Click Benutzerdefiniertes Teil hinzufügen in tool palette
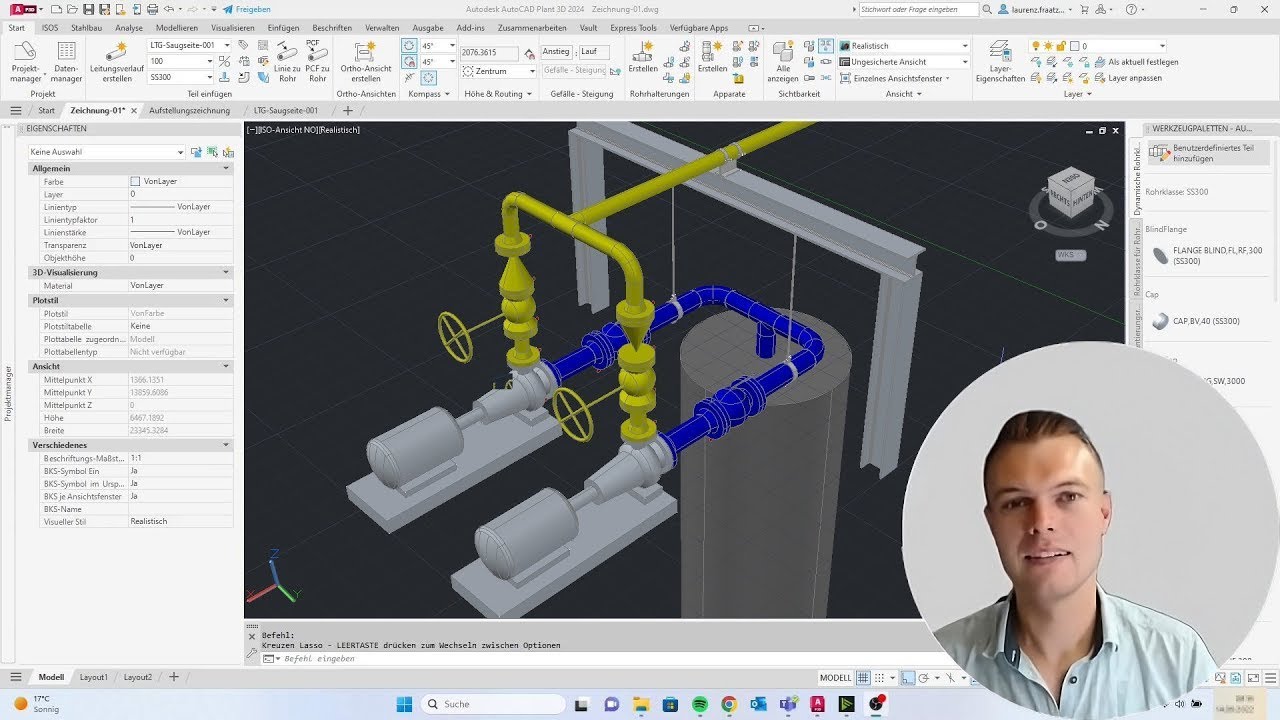The width and height of the screenshot is (1280, 720). coord(1208,153)
